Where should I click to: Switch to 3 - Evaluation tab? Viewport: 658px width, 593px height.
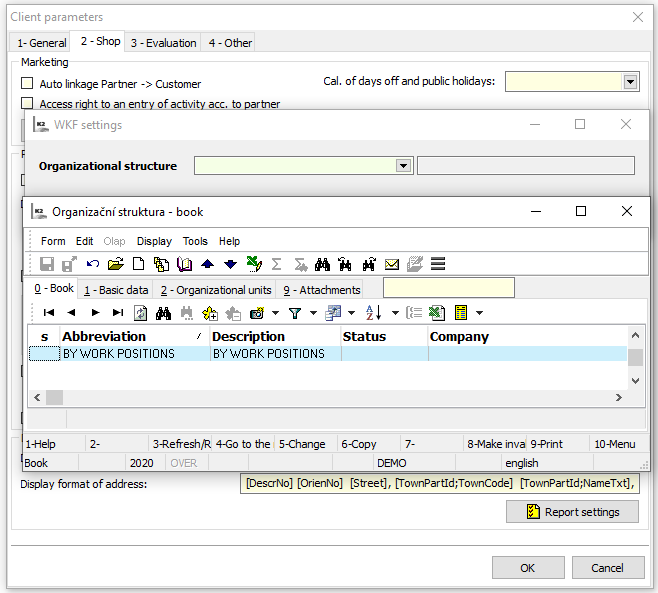click(x=163, y=43)
